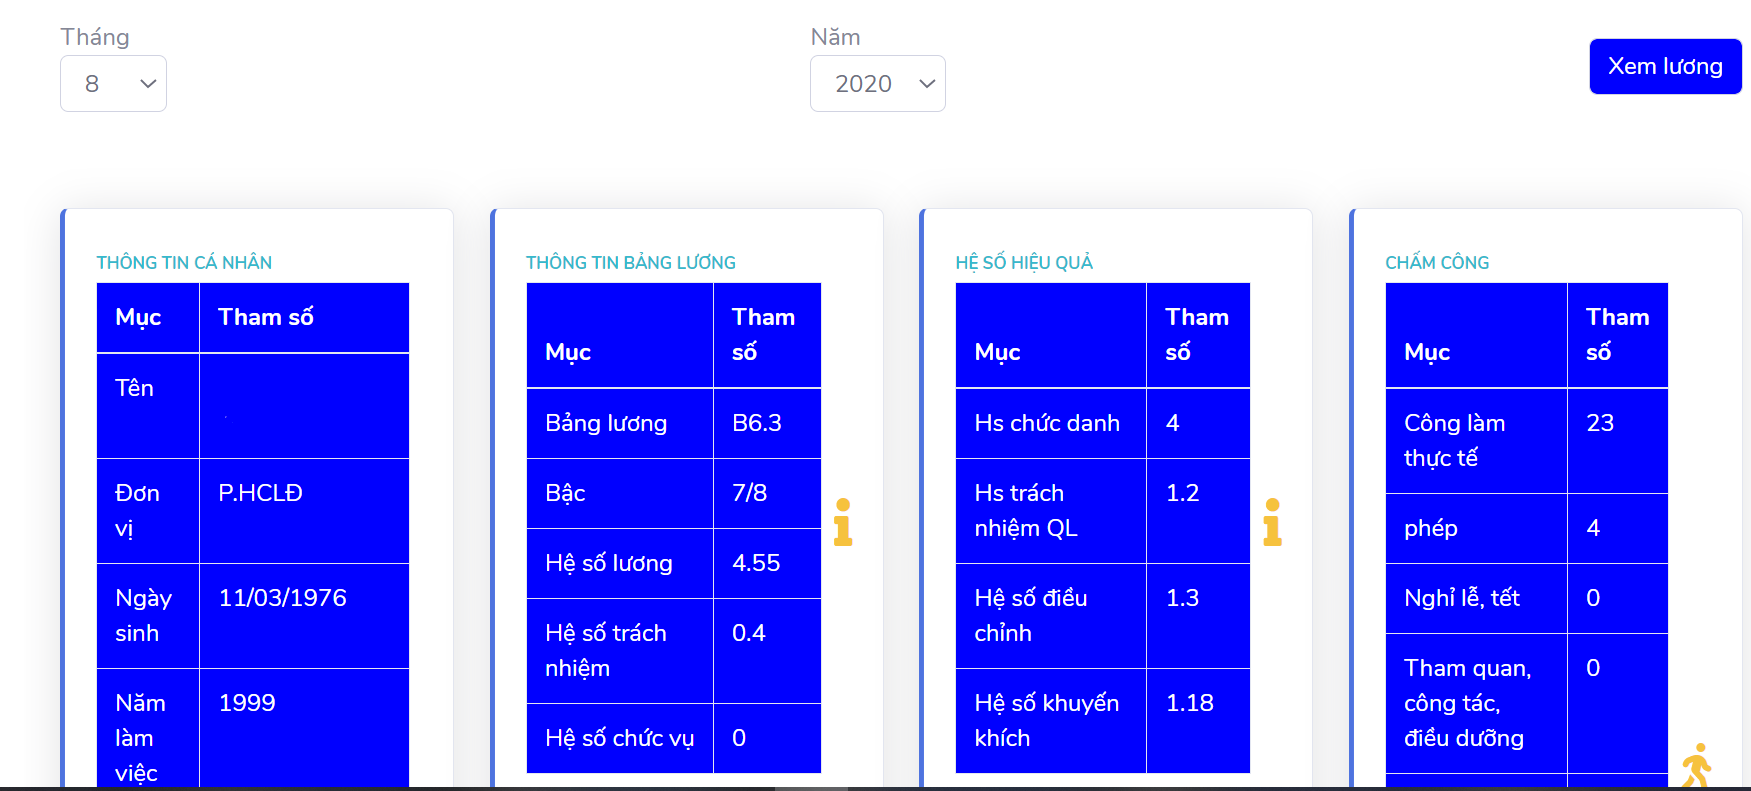Click the Công làm thực tế row
This screenshot has width=1751, height=791.
point(1527,440)
